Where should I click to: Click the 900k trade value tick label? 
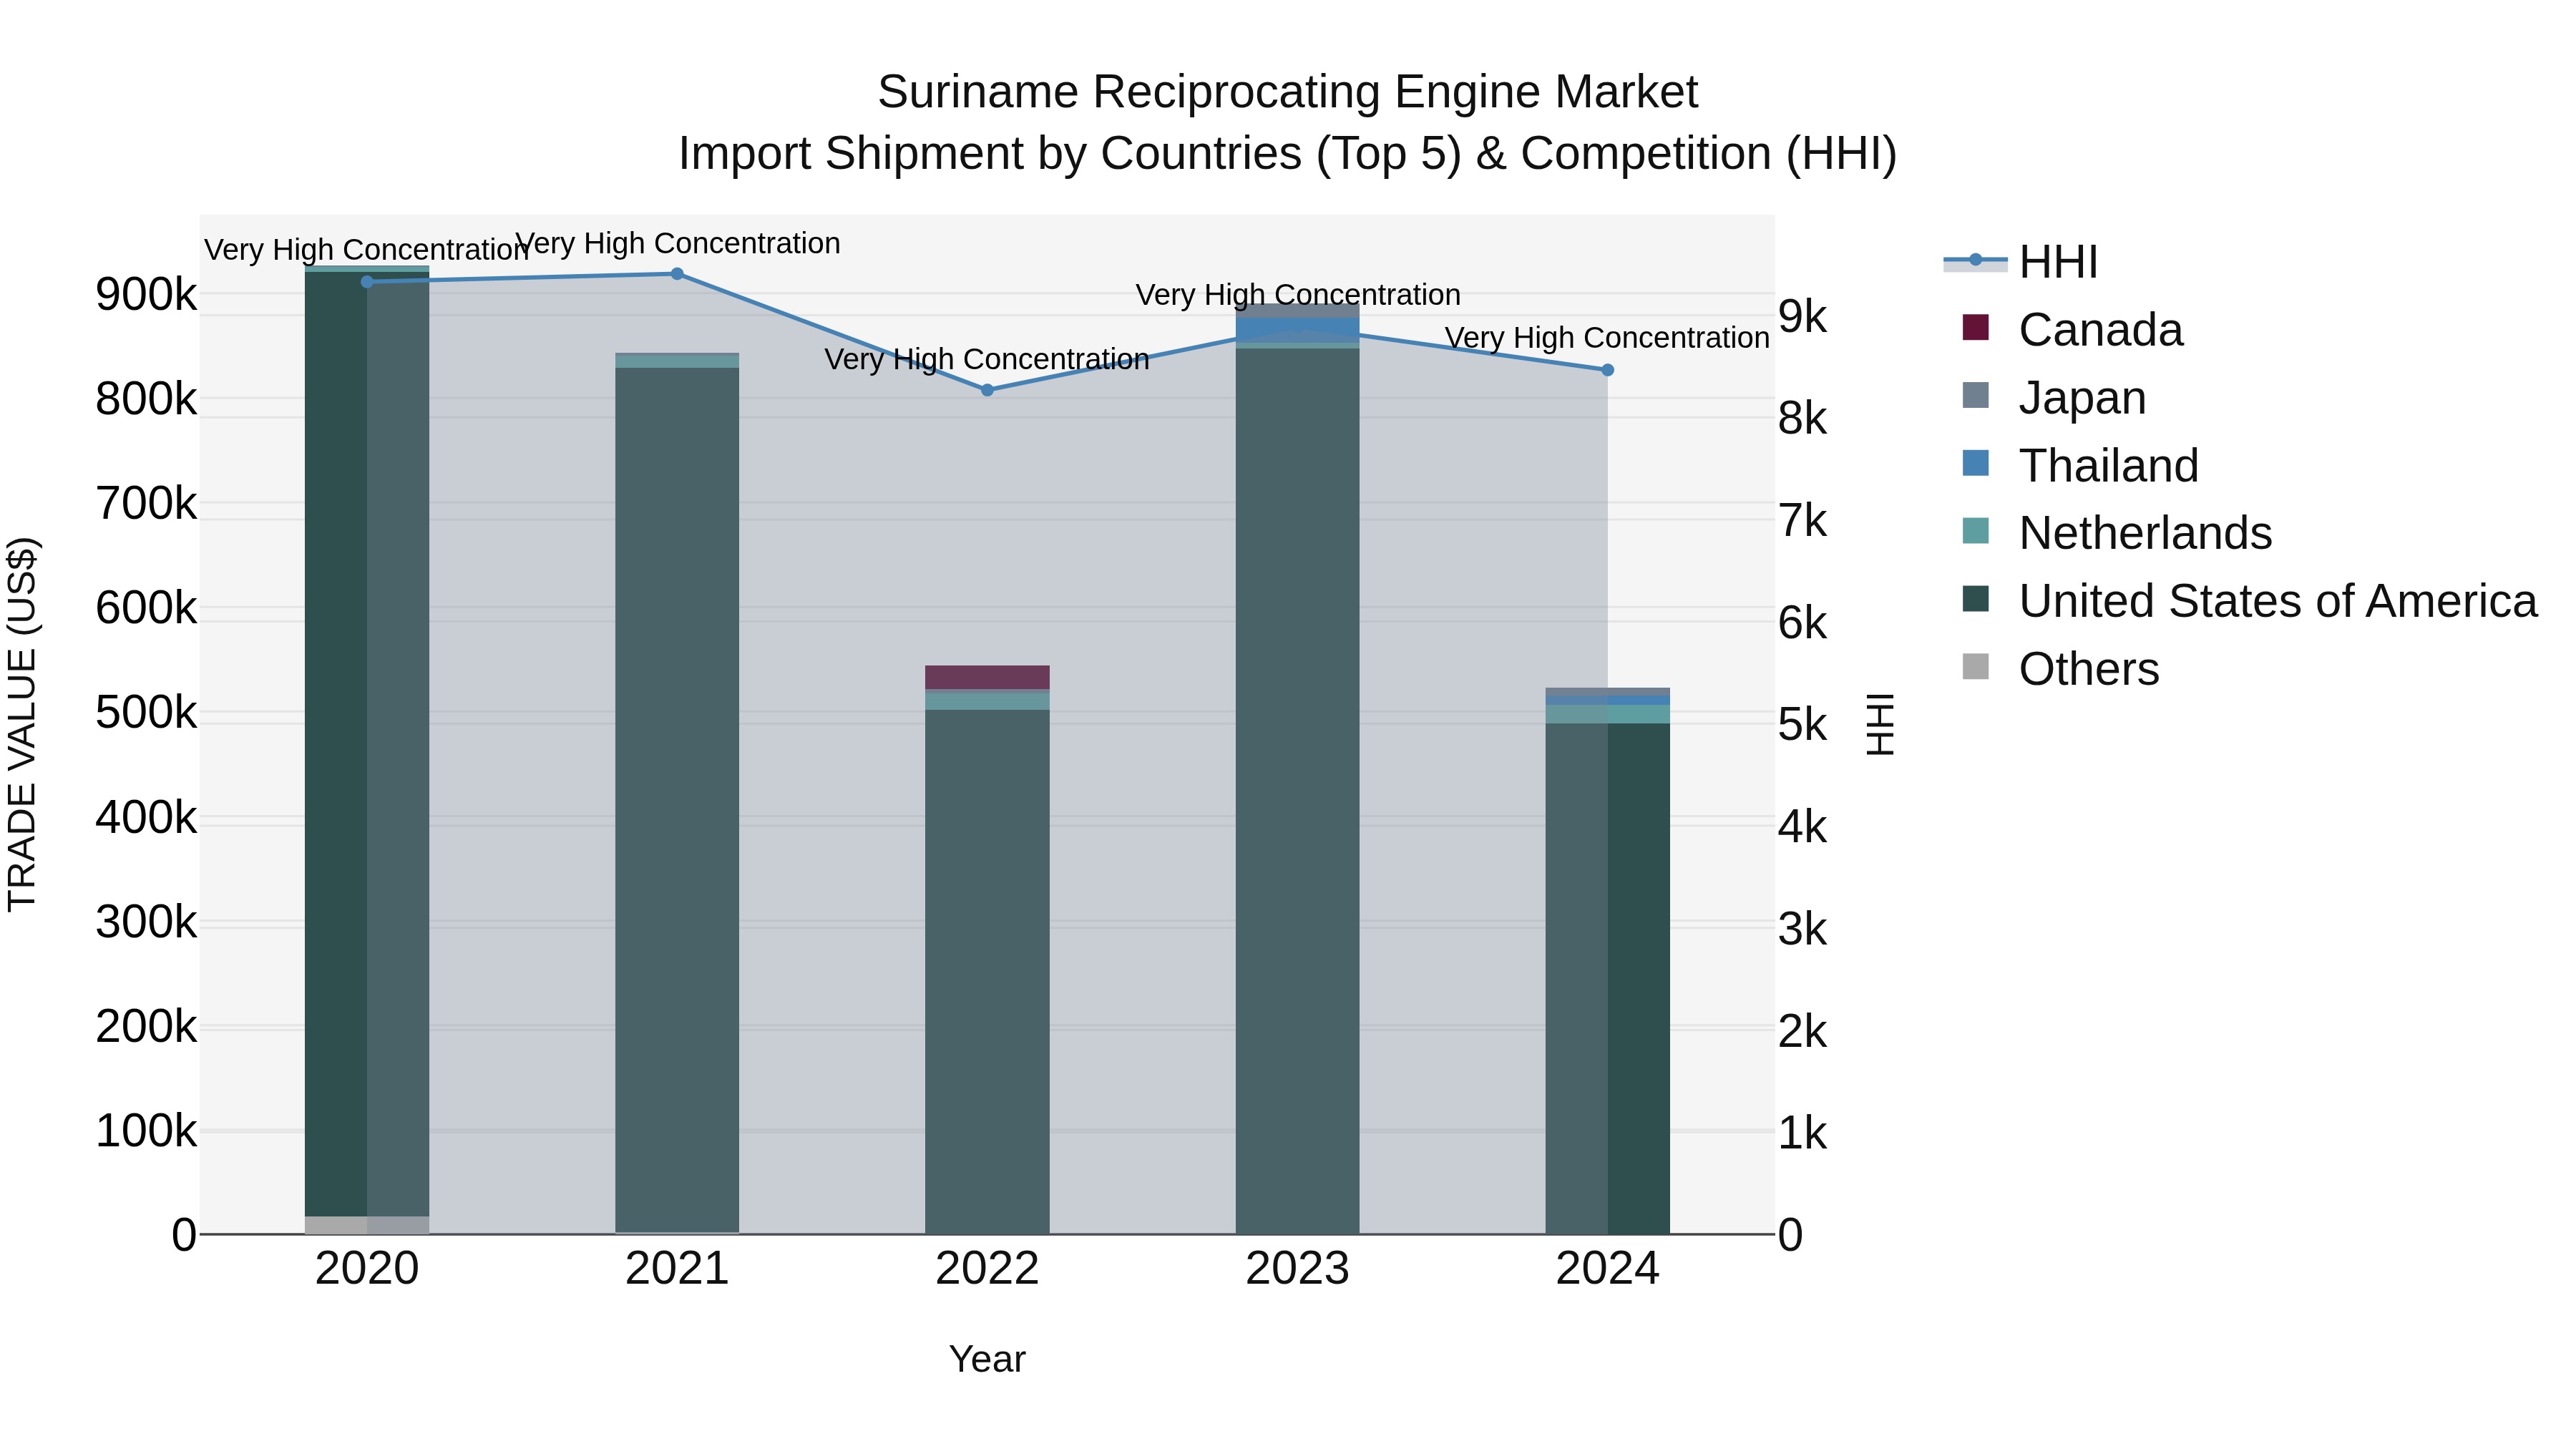click(x=146, y=295)
